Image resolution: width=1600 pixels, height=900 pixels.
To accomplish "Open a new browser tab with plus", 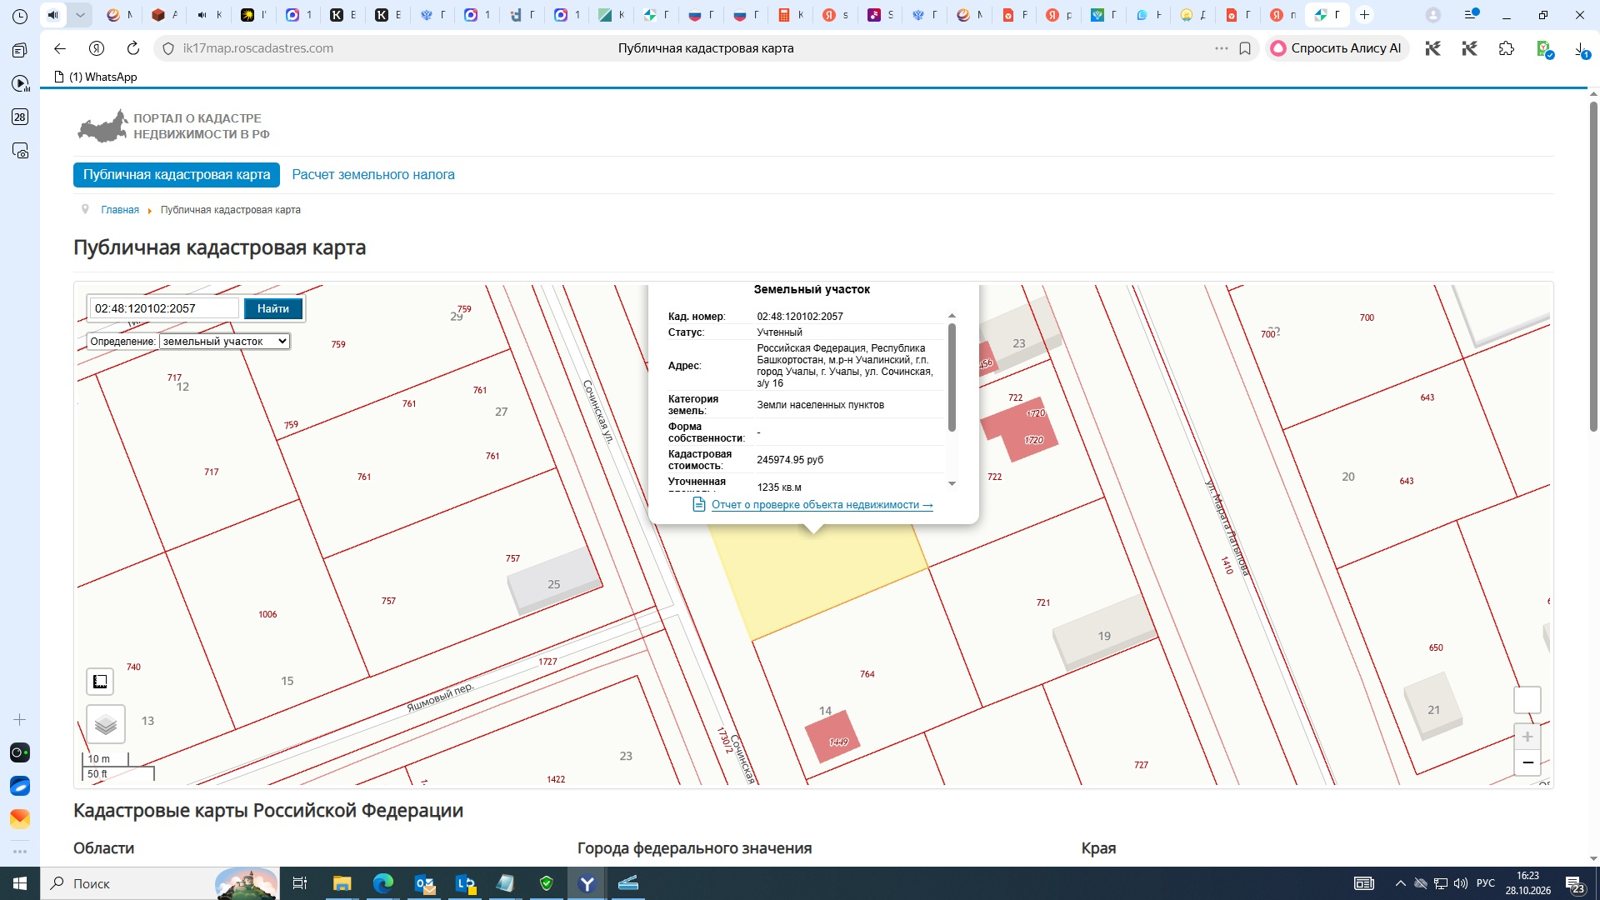I will 1364,15.
